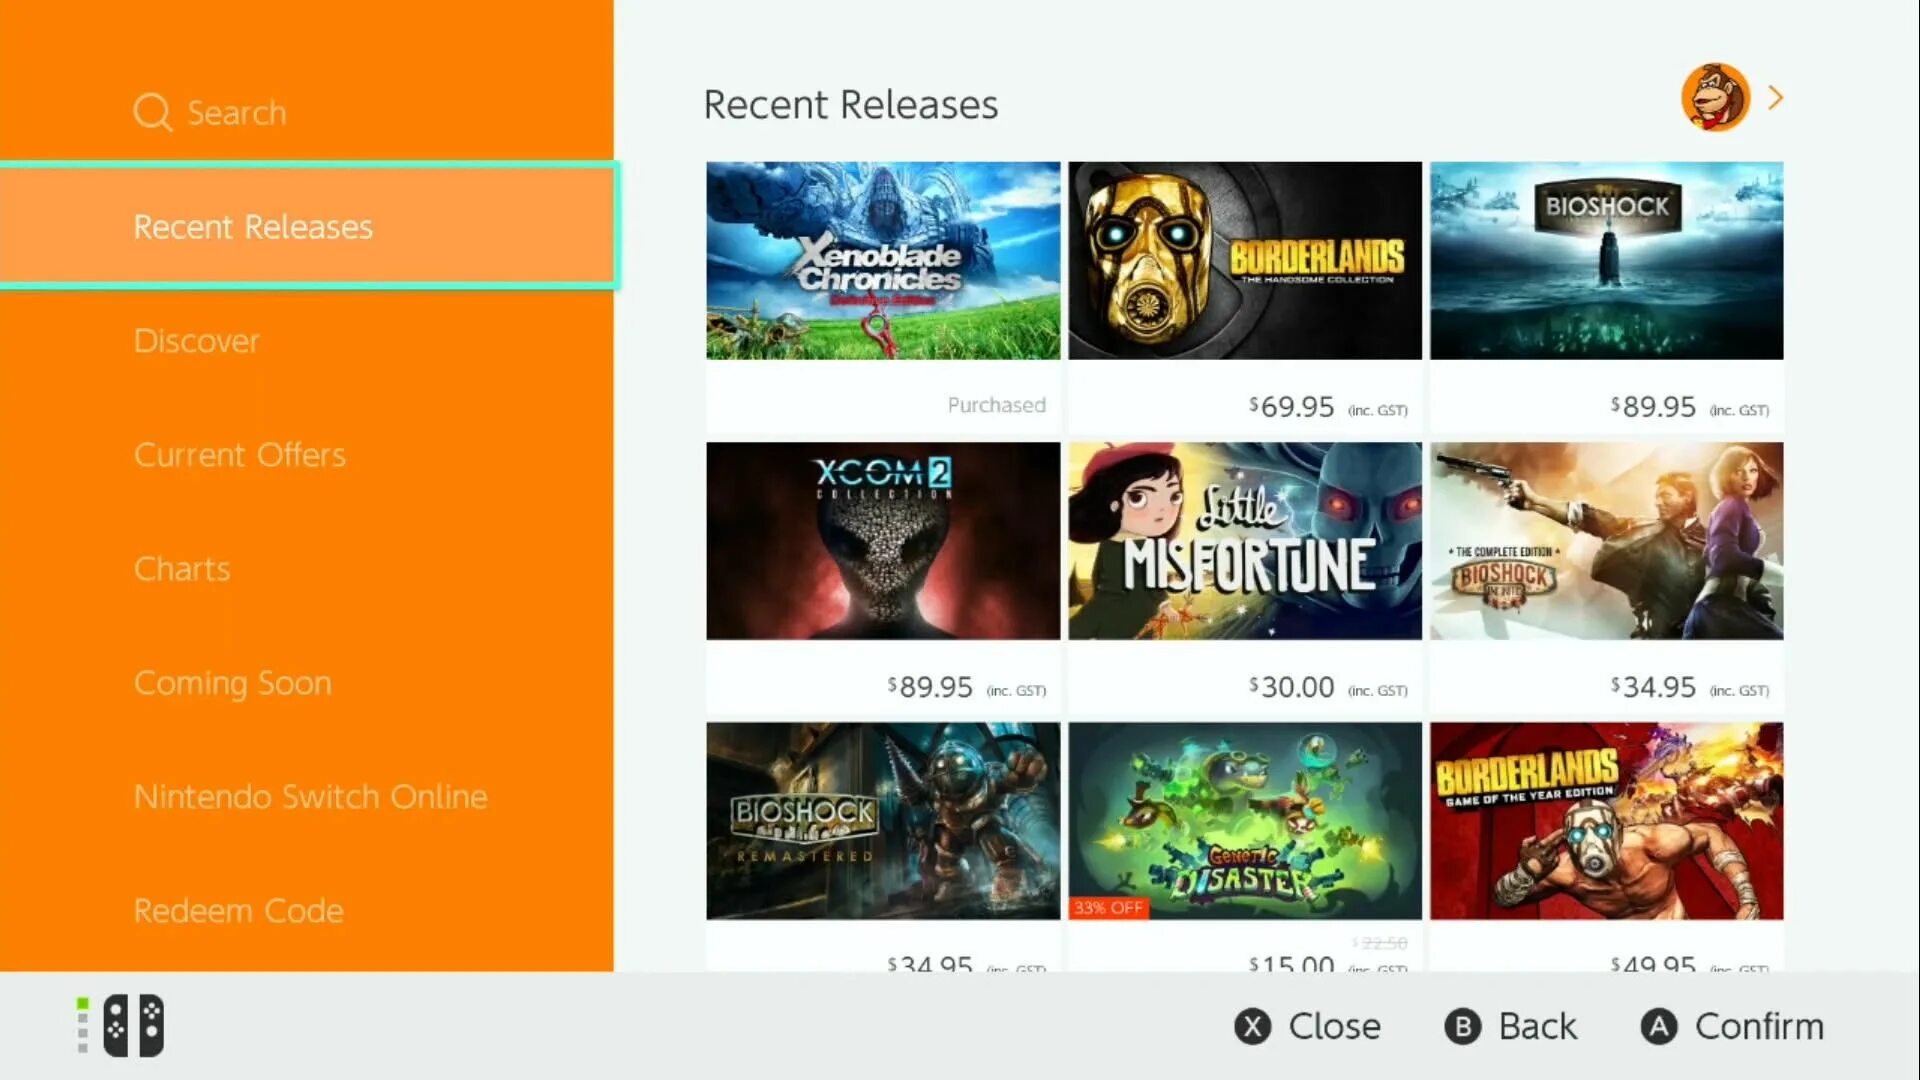Select Borderlands Handsome Collection thumbnail

click(1244, 260)
